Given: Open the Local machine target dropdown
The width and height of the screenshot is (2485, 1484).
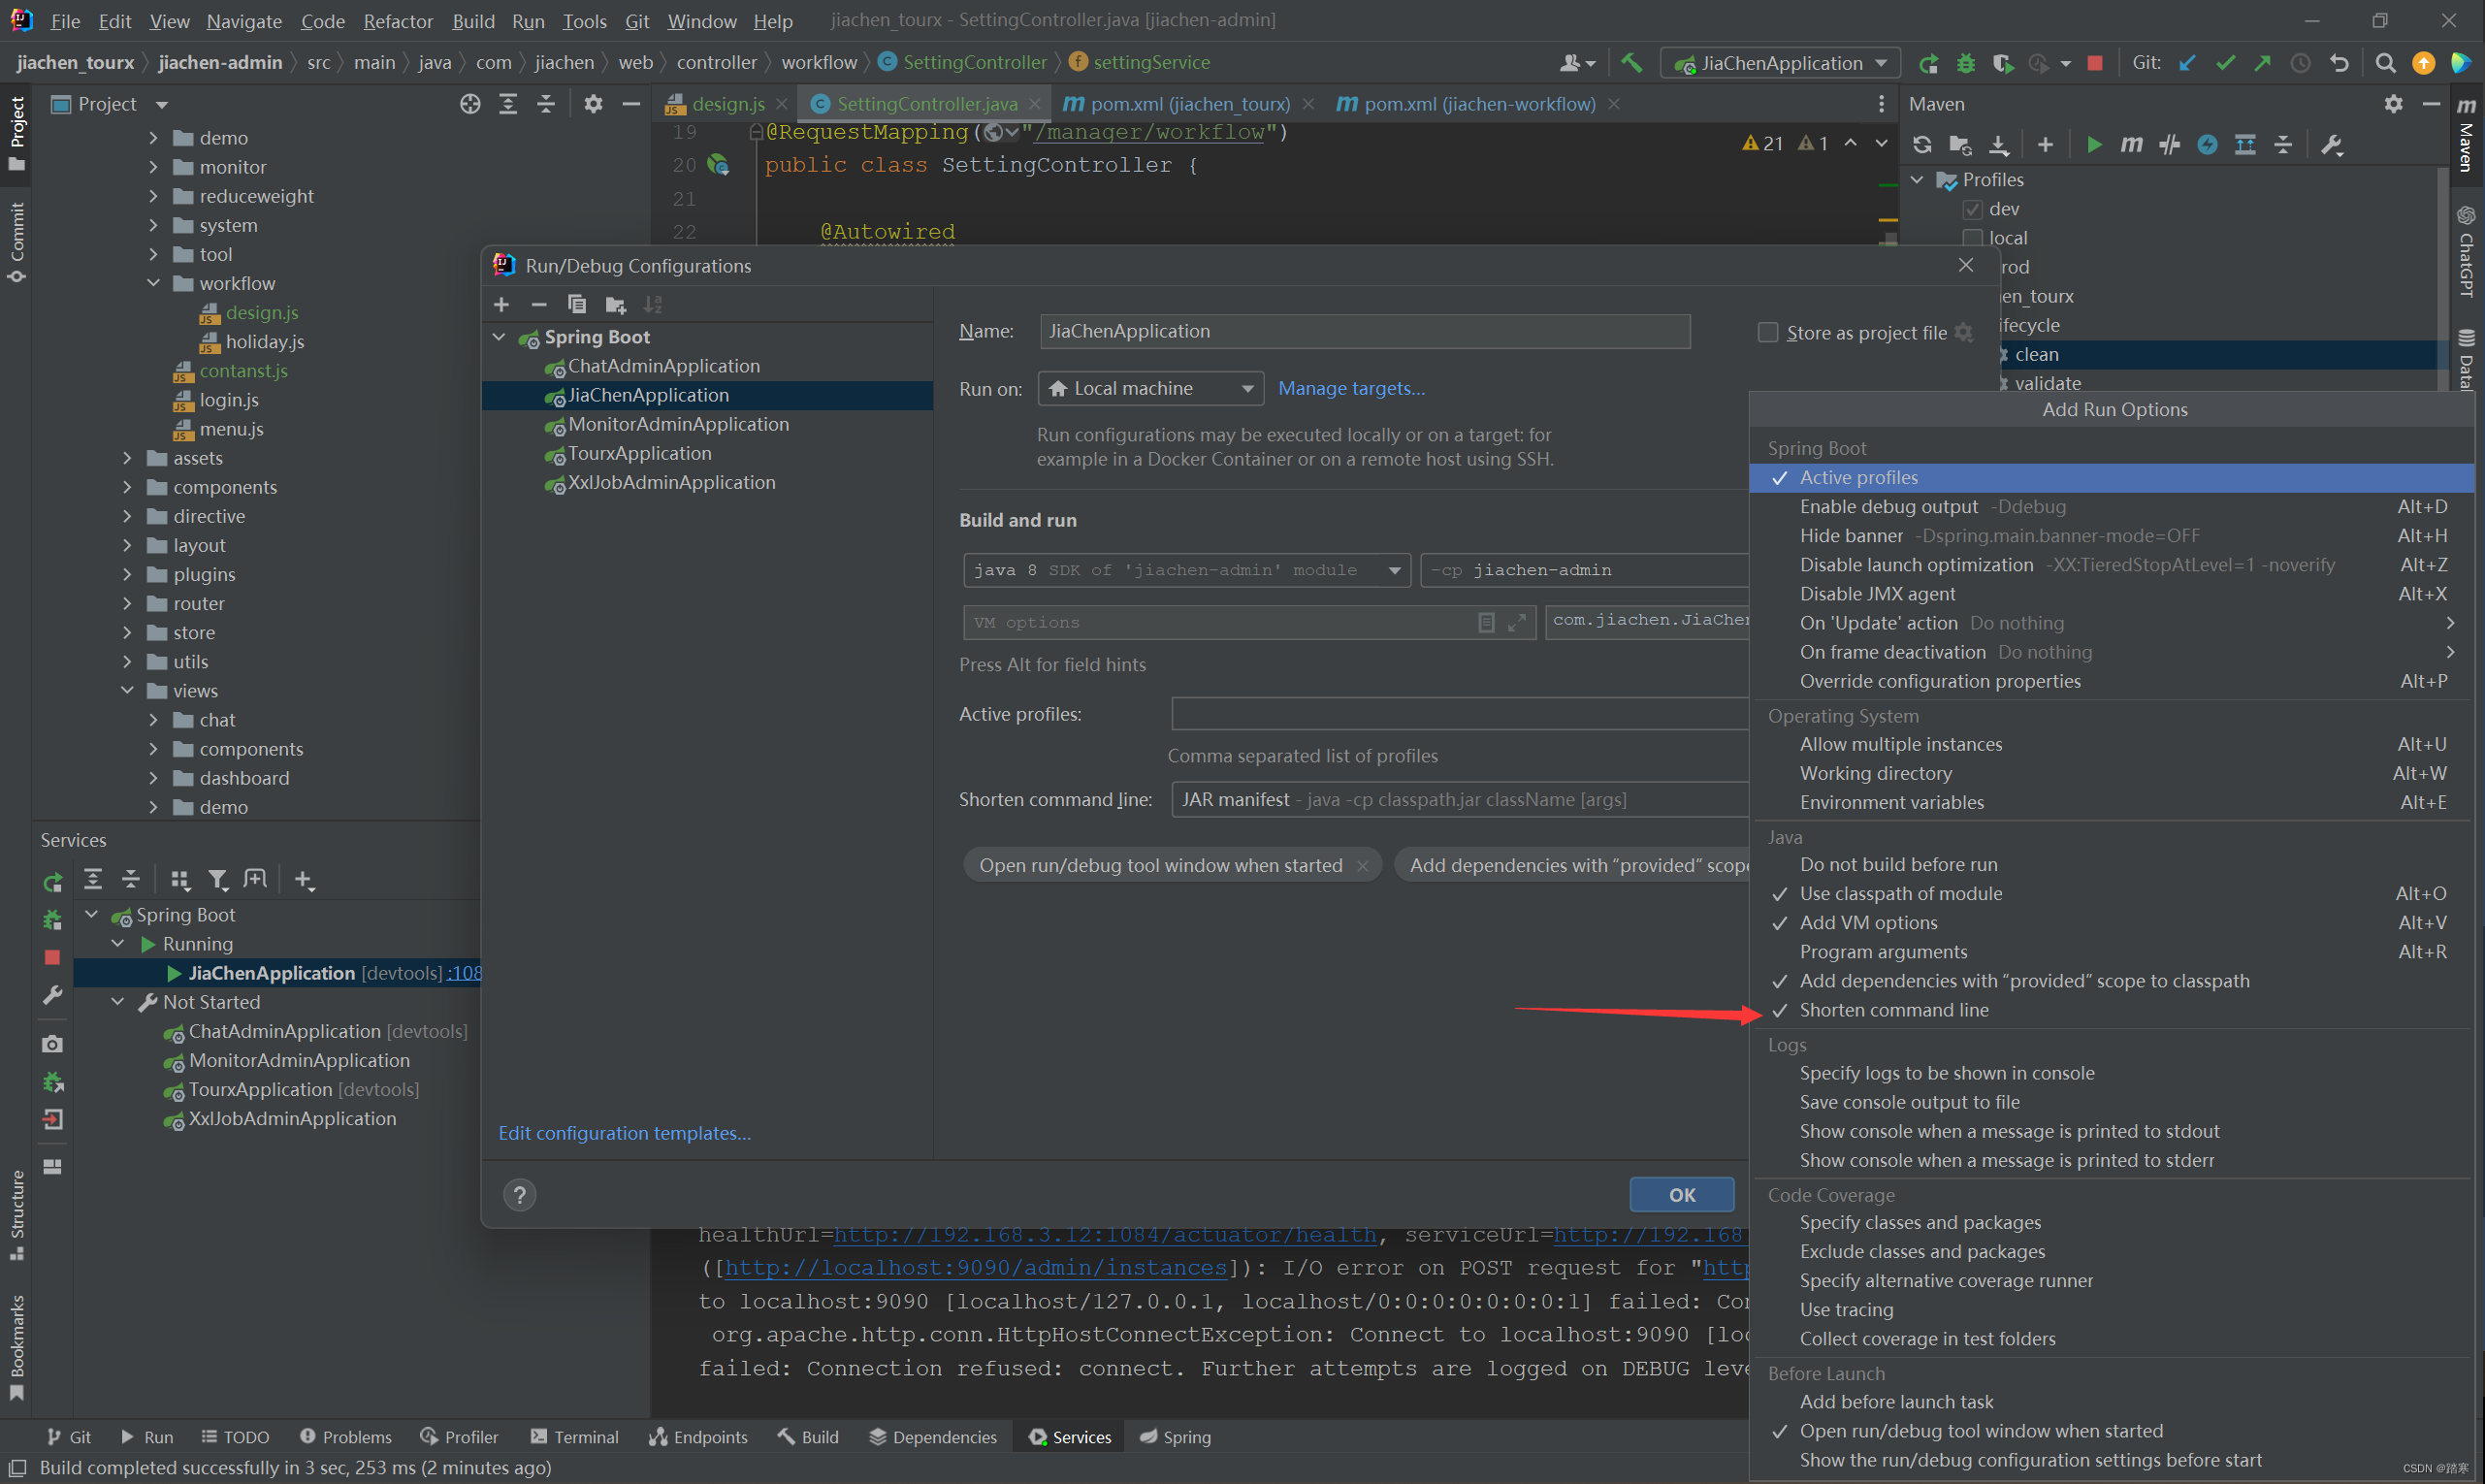Looking at the screenshot, I should tap(1246, 388).
